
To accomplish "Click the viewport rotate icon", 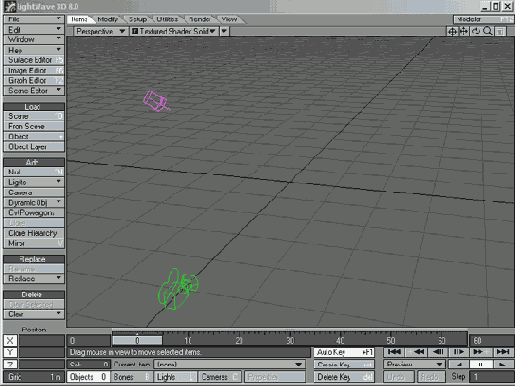I will tap(476, 31).
